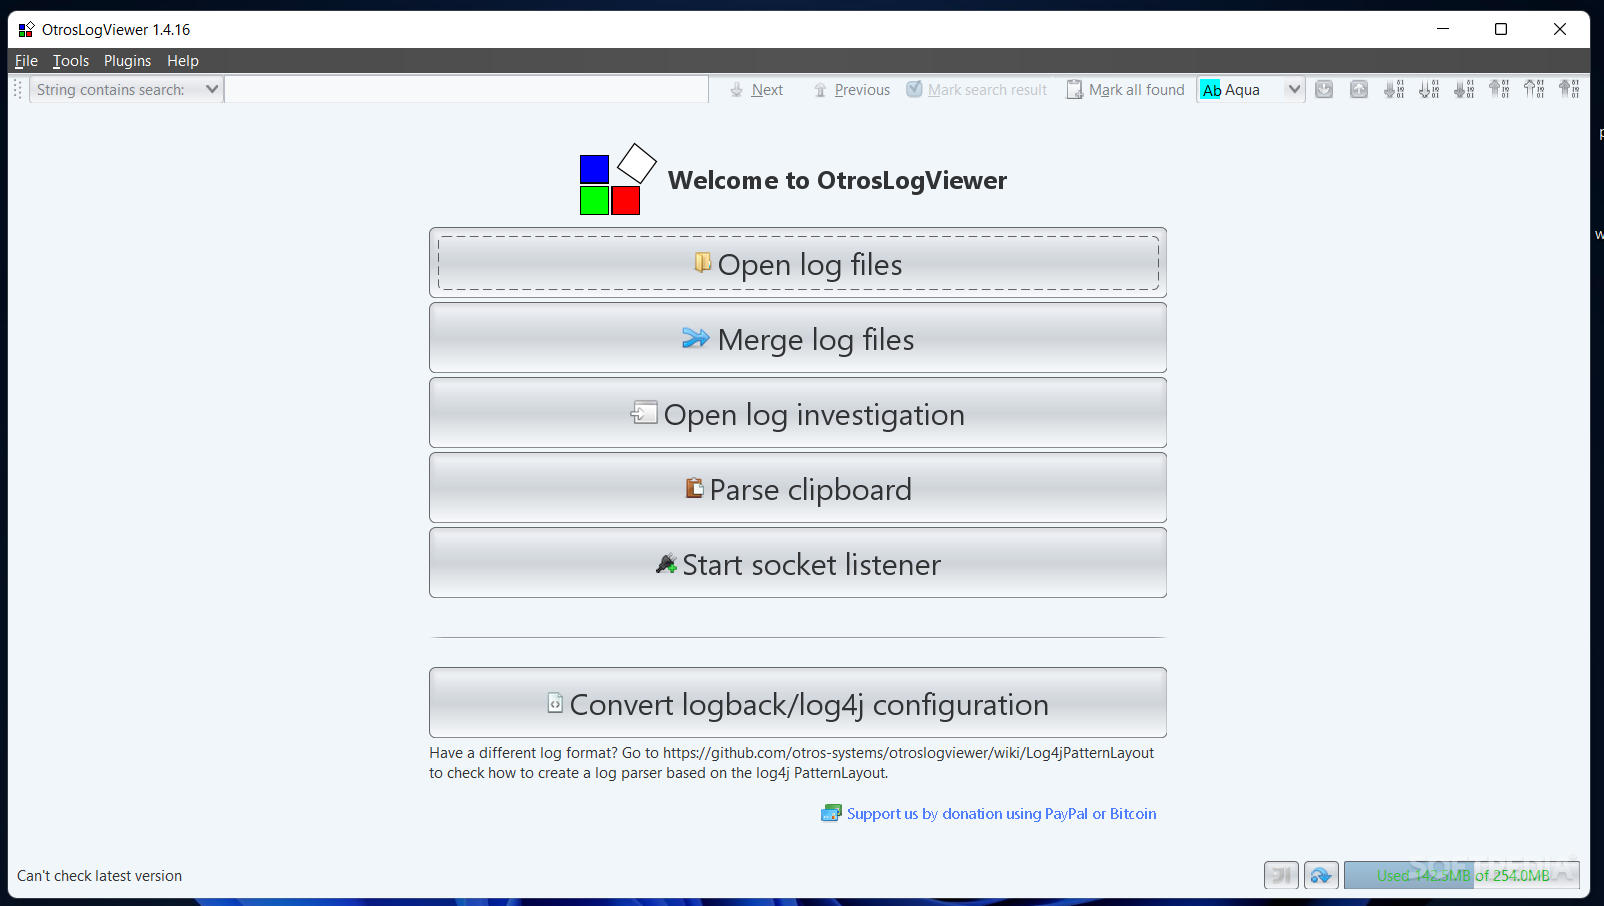This screenshot has width=1604, height=906.
Task: Click the Open log files button
Action: tap(798, 263)
